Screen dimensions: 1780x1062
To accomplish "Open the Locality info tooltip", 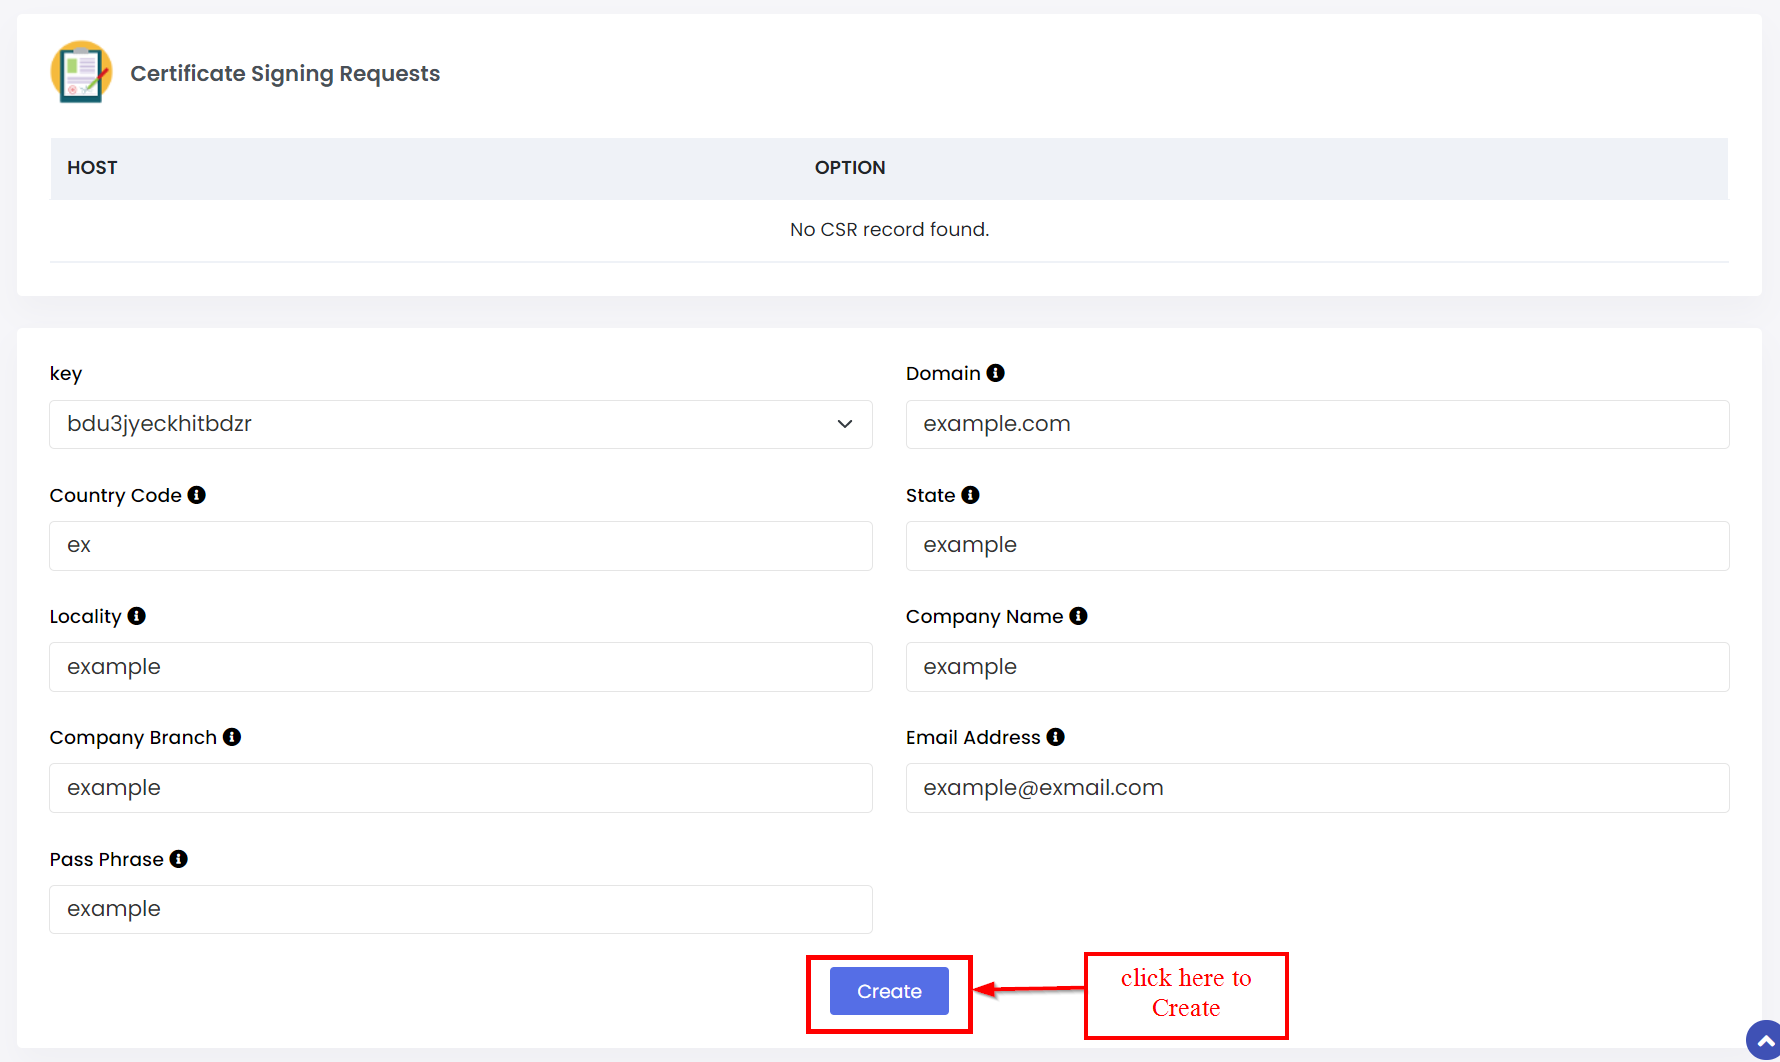I will (137, 616).
